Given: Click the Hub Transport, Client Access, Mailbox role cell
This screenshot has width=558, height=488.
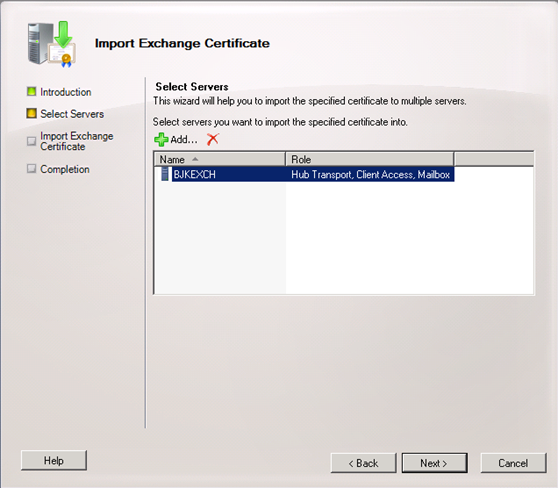Looking at the screenshot, I should (370, 174).
